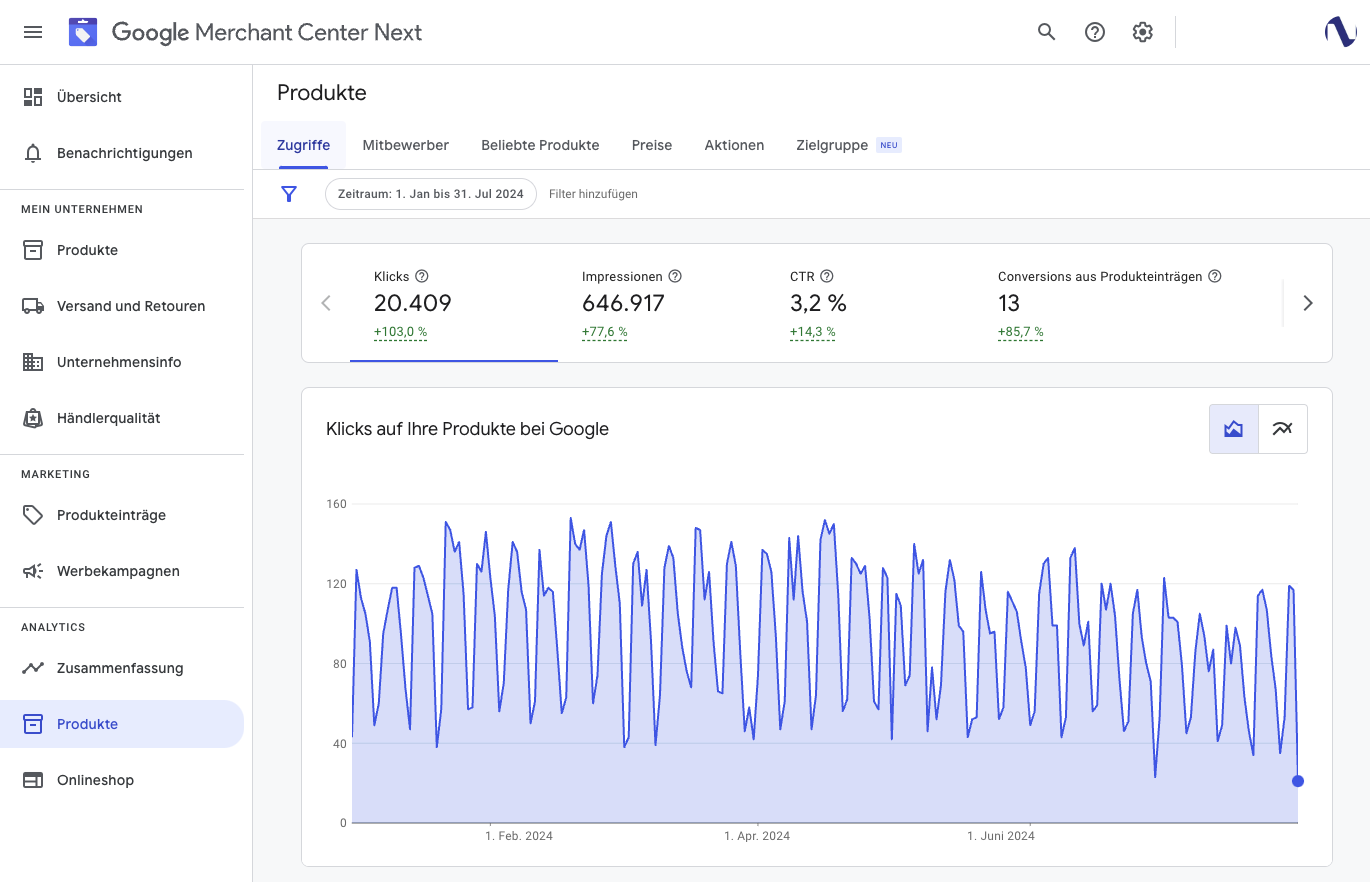Open the search with the magnifier icon

1046,32
